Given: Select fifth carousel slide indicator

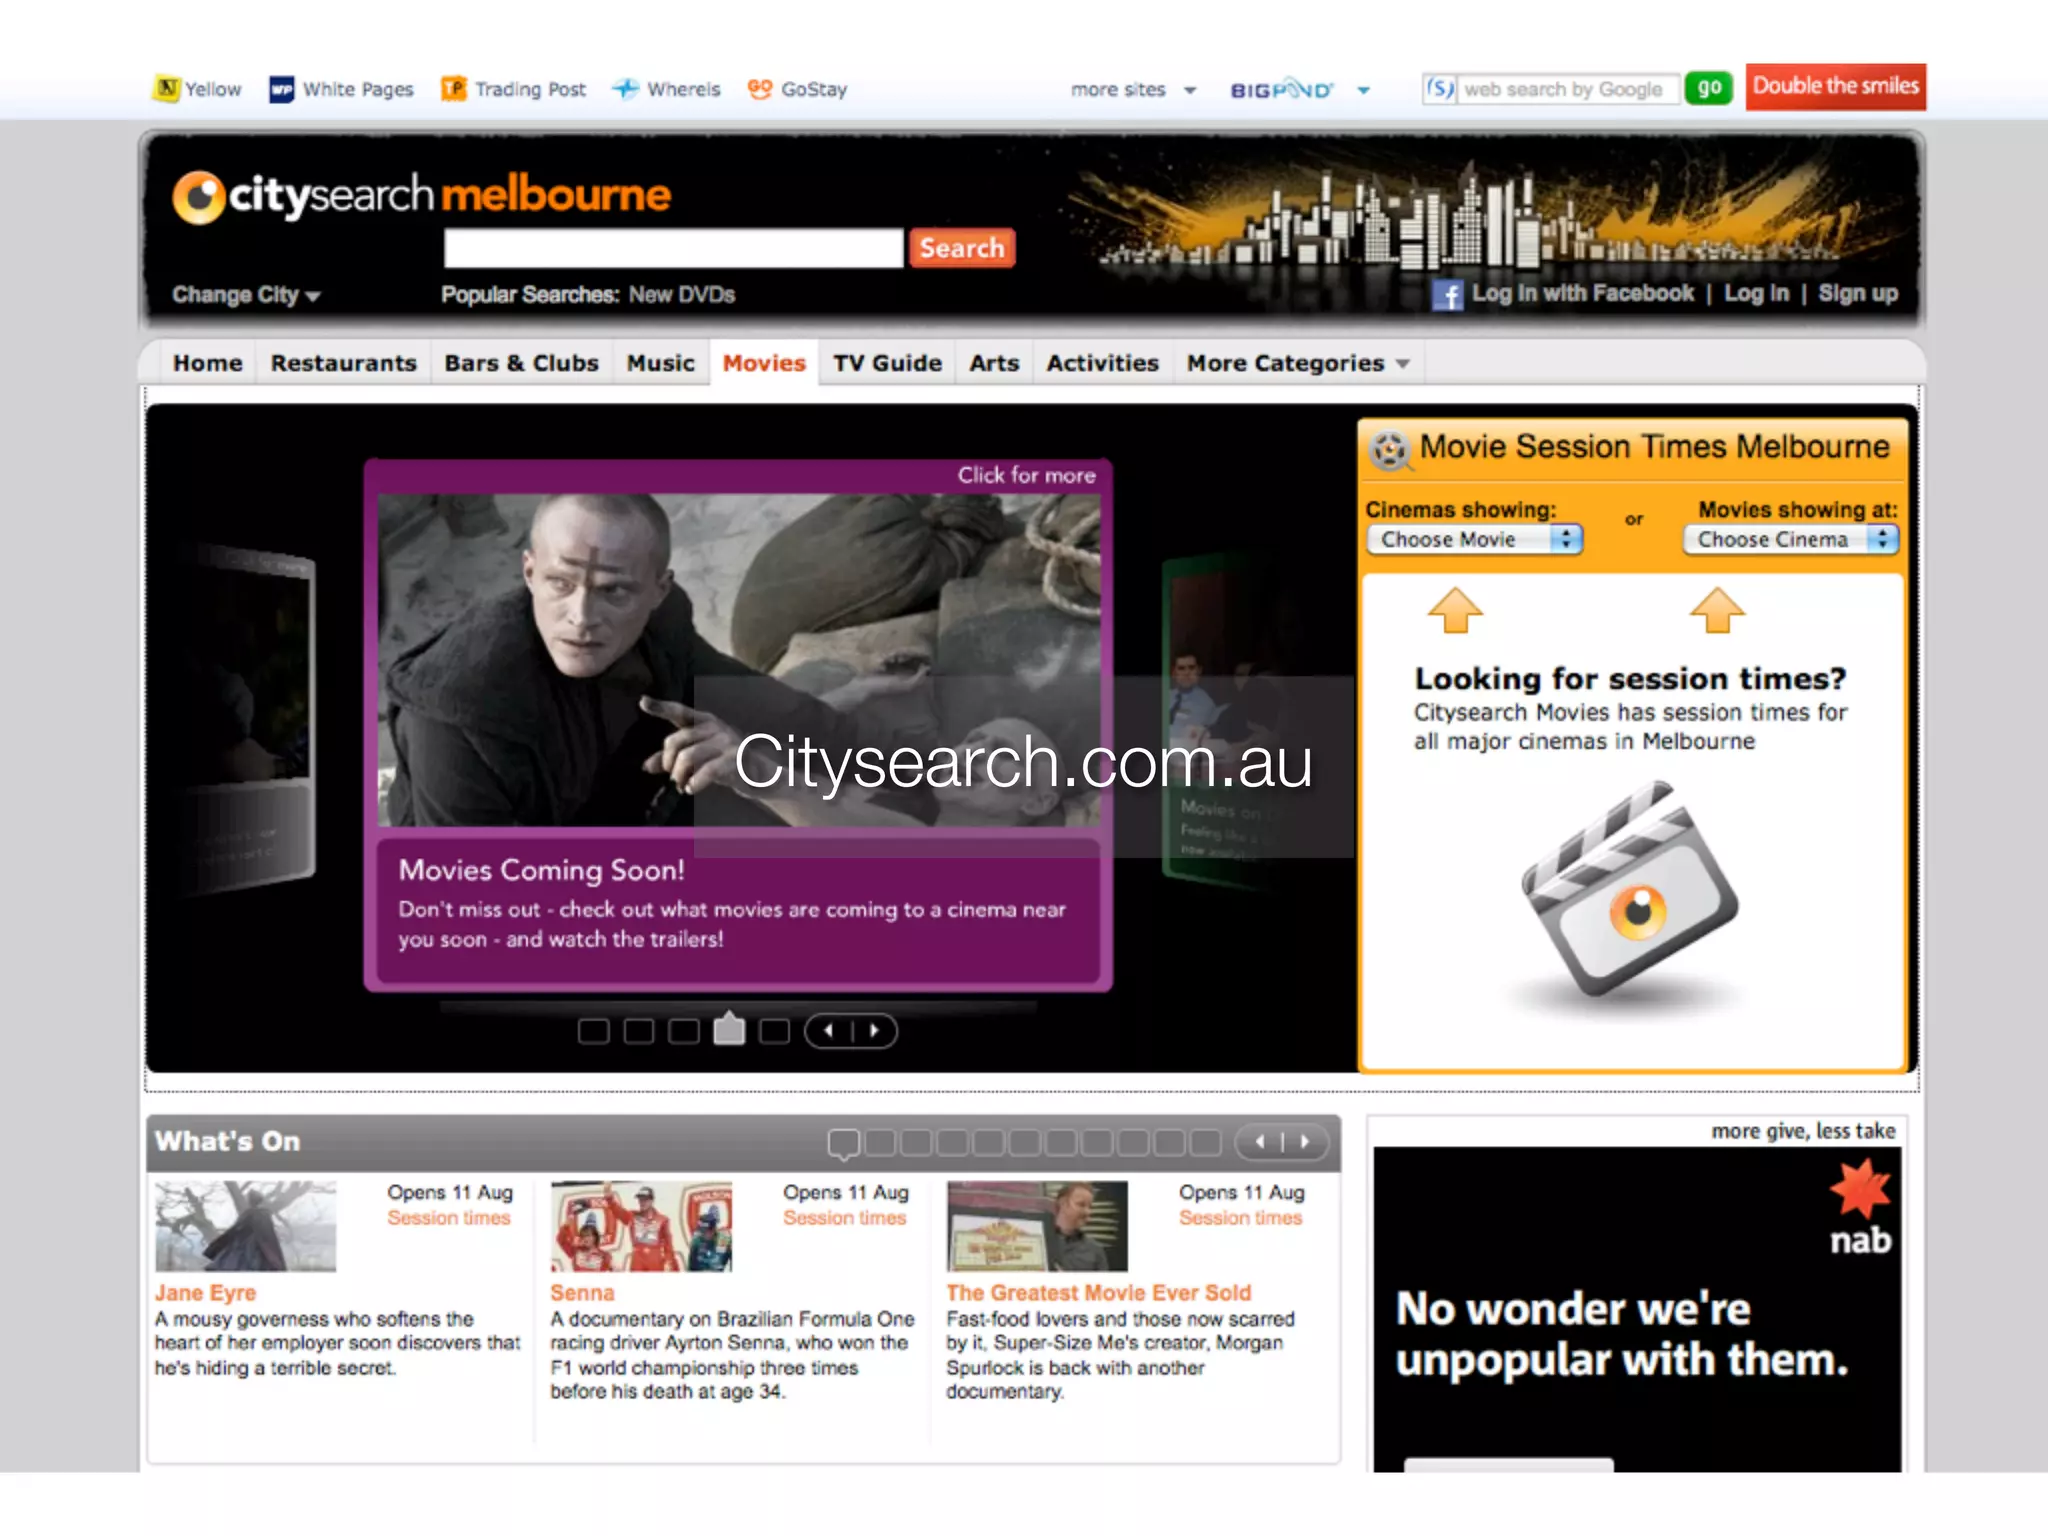Looking at the screenshot, I should tap(774, 1031).
